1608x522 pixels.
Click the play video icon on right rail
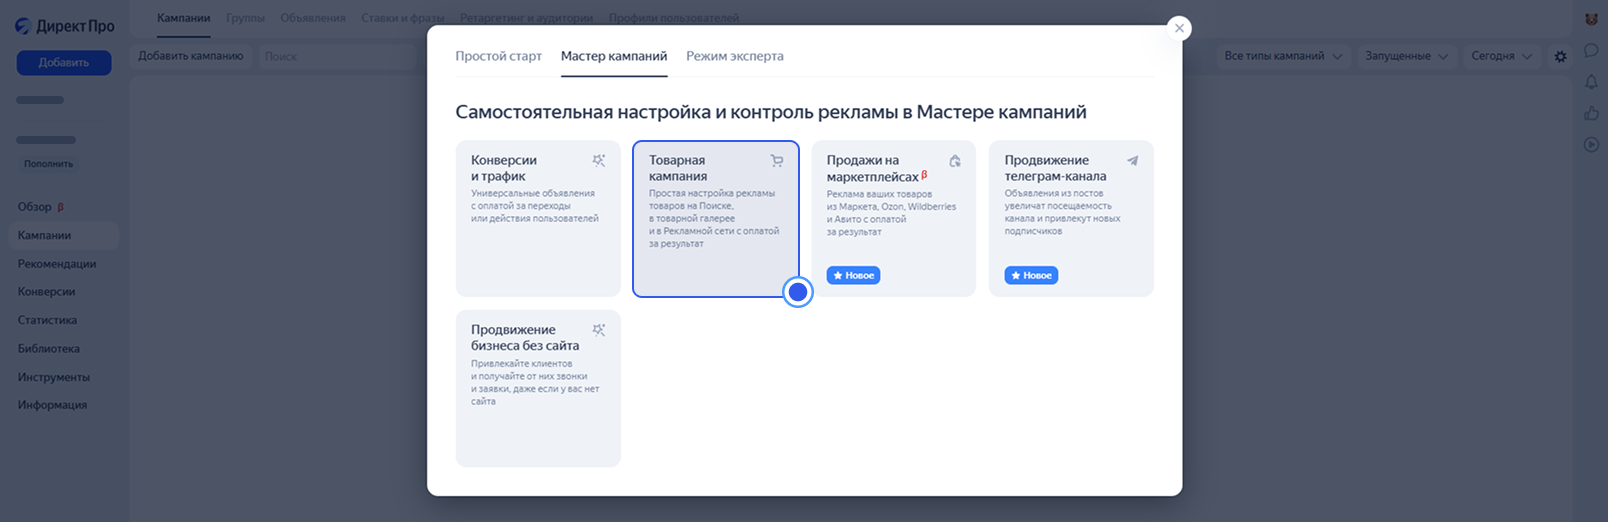coord(1591,144)
